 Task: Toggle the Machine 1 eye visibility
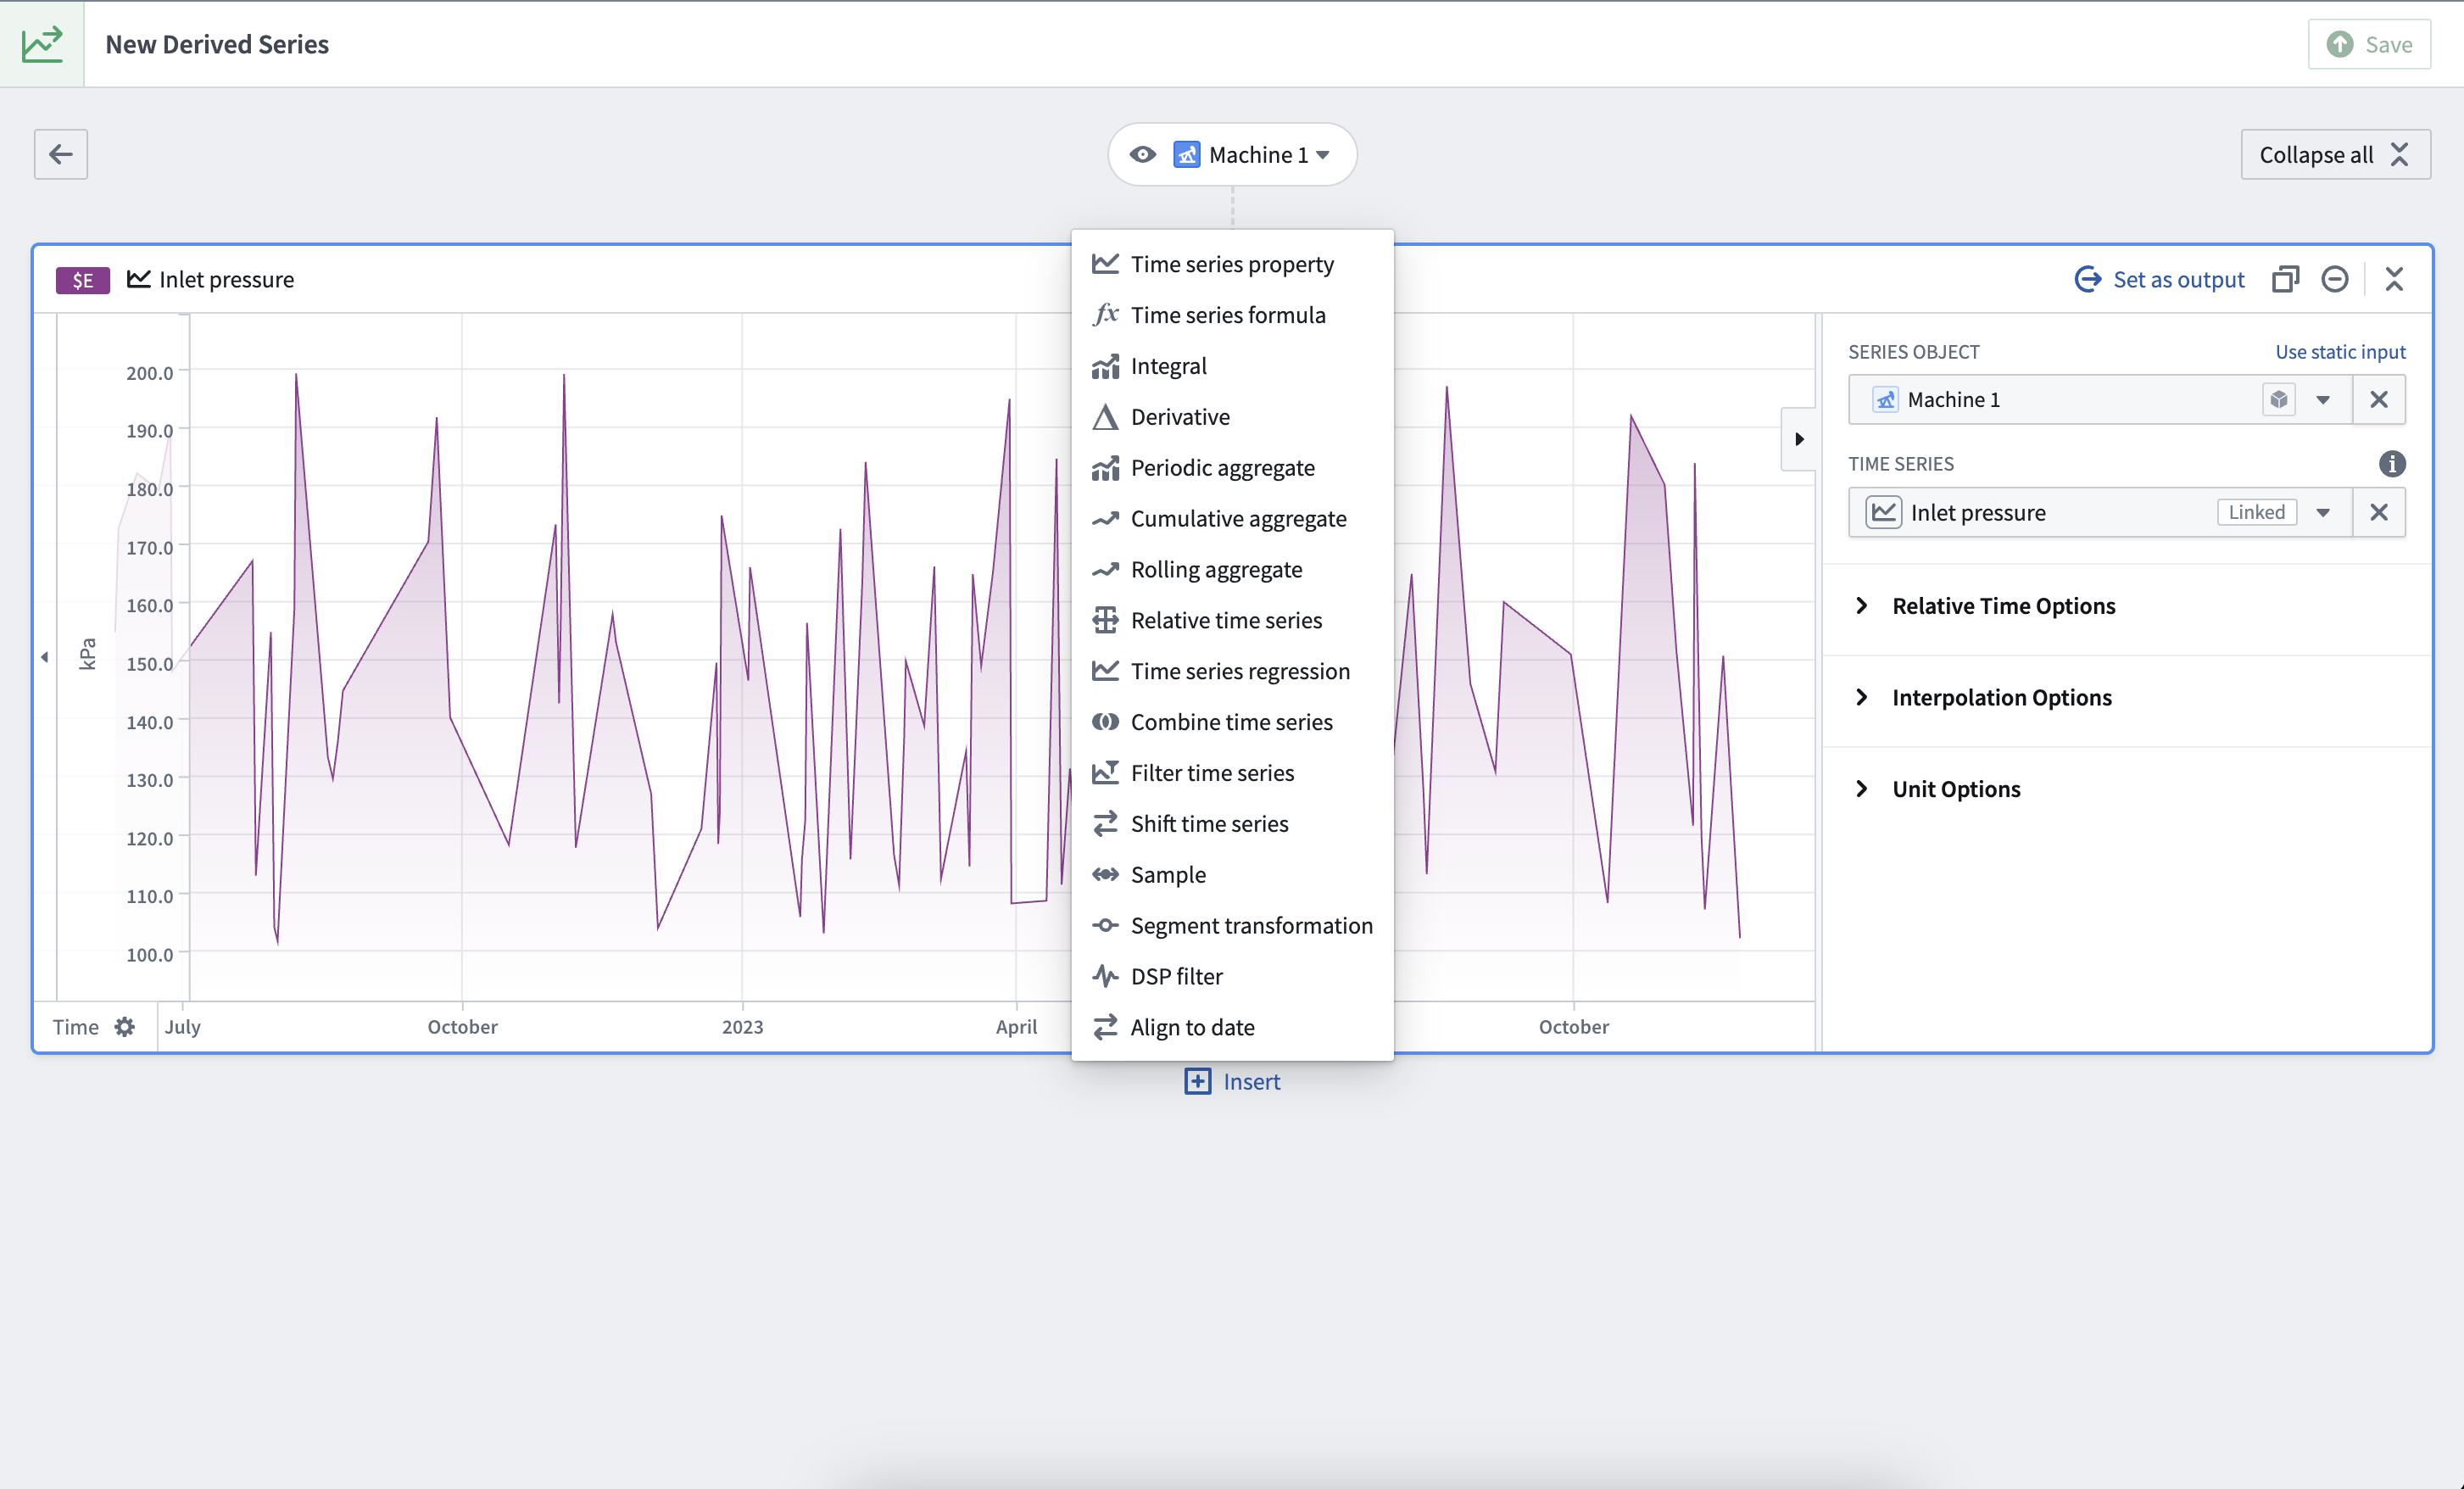click(x=1142, y=155)
